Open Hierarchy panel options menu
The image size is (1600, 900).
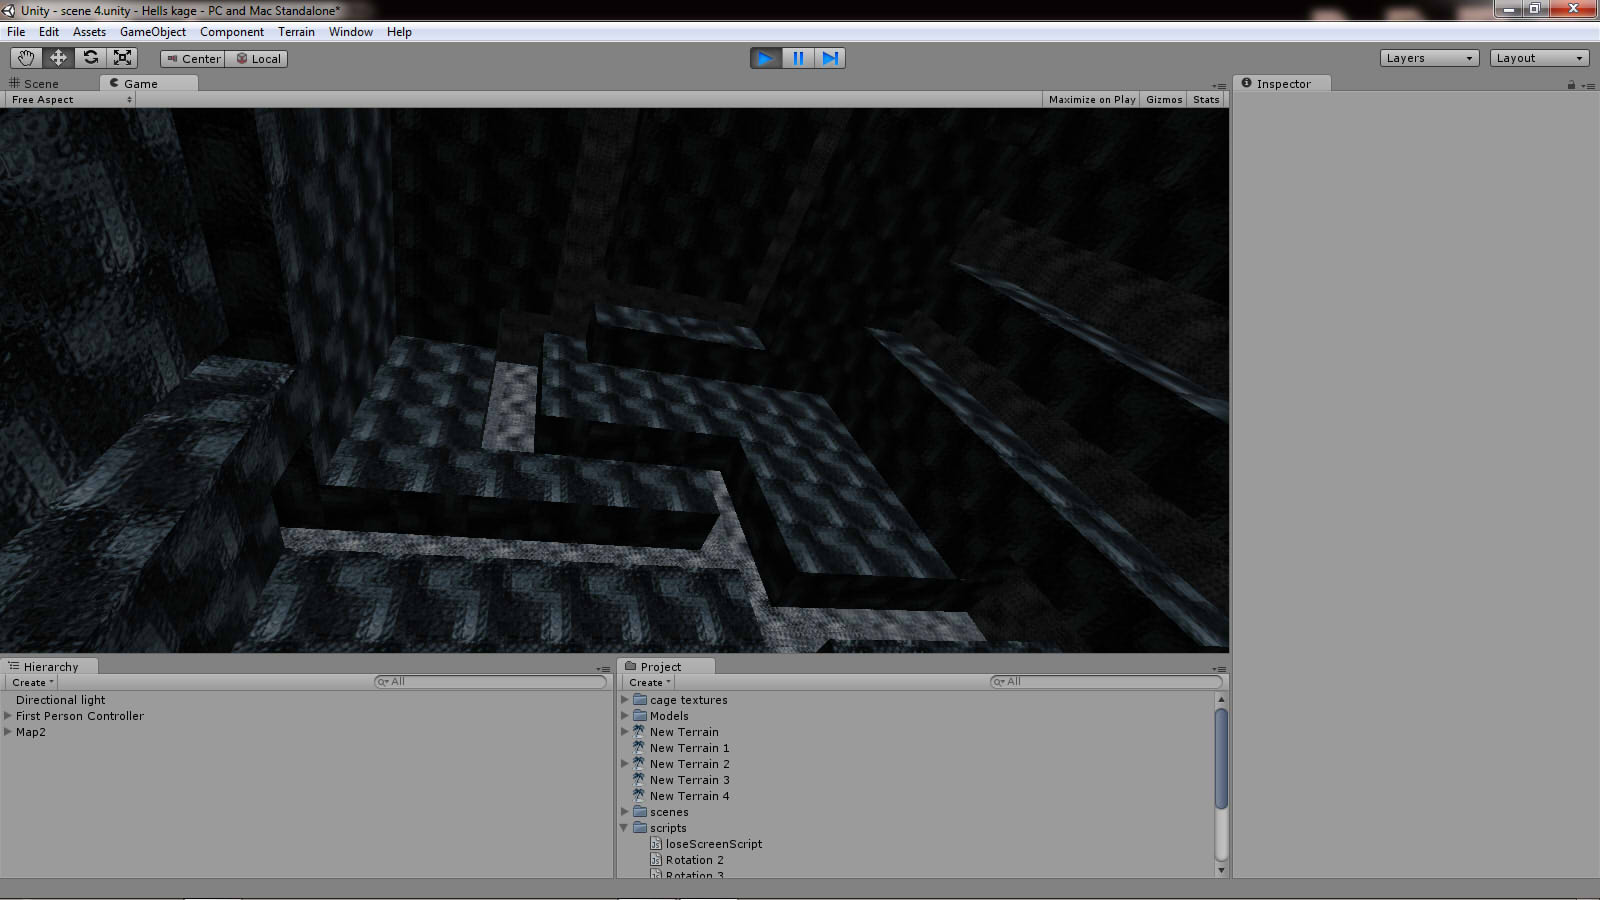(603, 668)
